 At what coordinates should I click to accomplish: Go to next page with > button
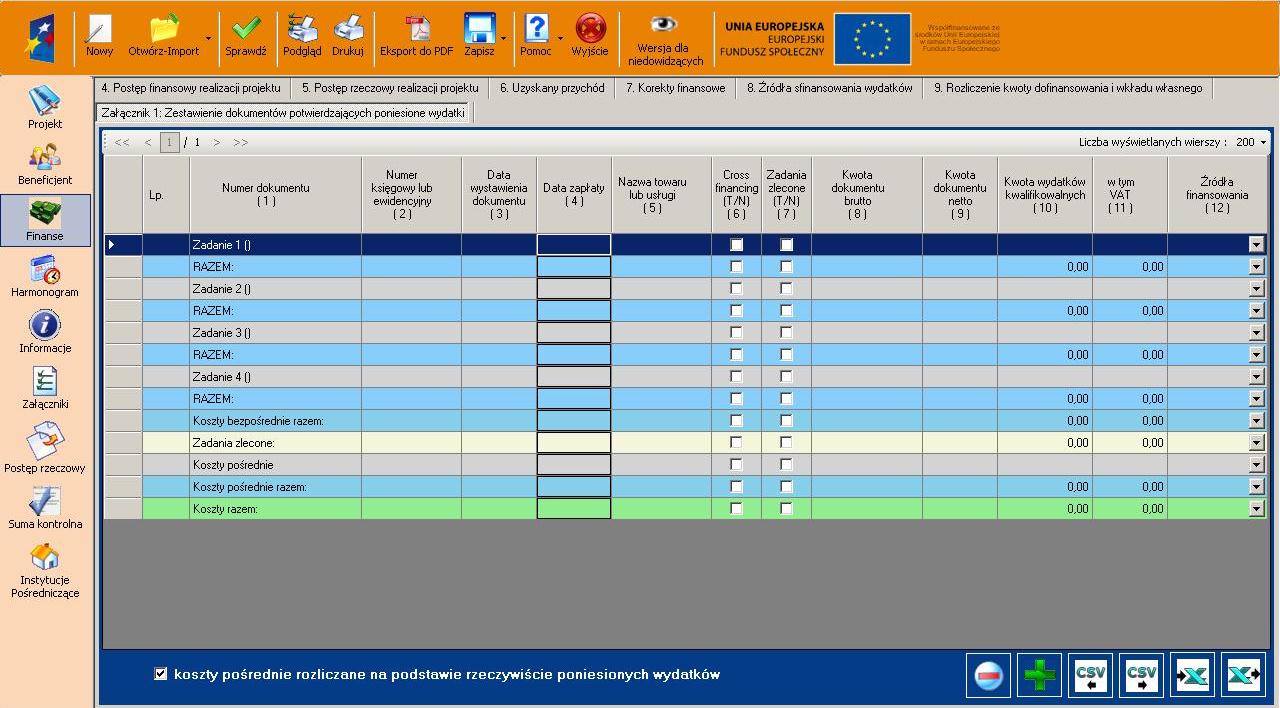point(216,143)
